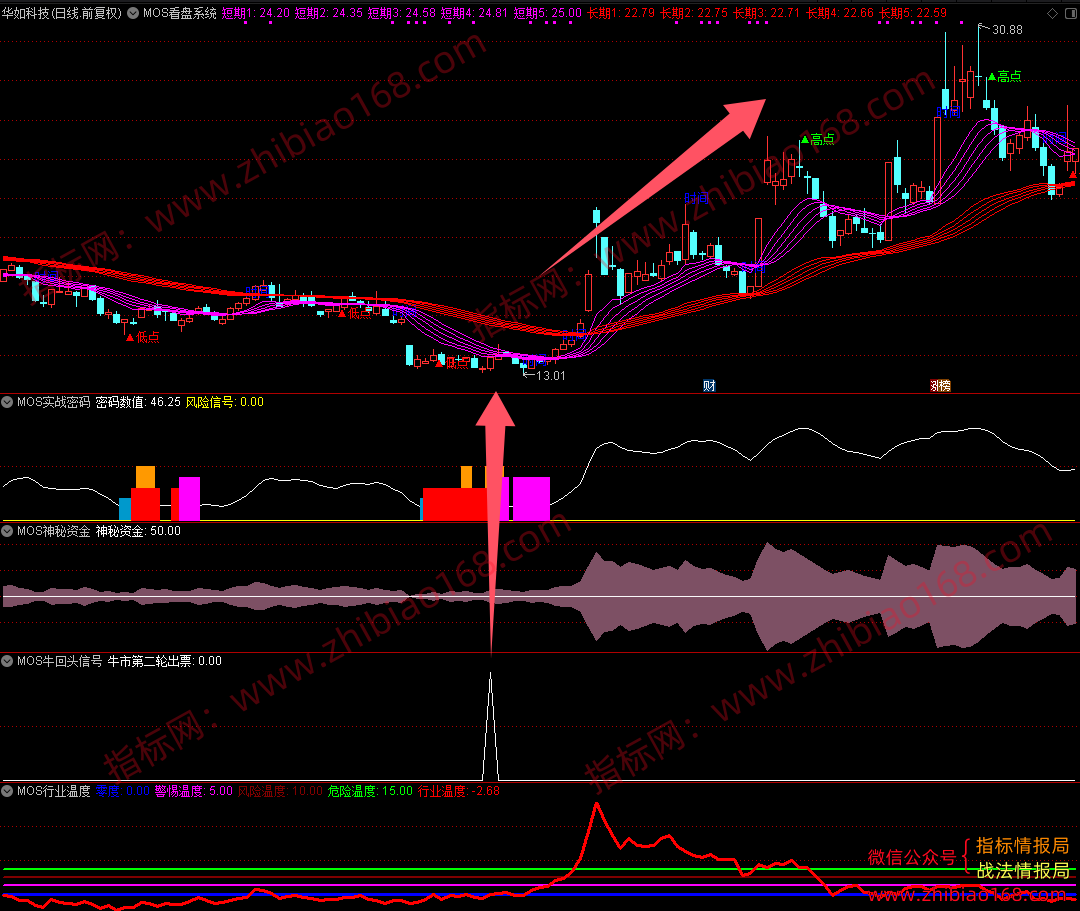Select the 短期5: 25.00 value
The width and height of the screenshot is (1080, 911).
click(548, 13)
